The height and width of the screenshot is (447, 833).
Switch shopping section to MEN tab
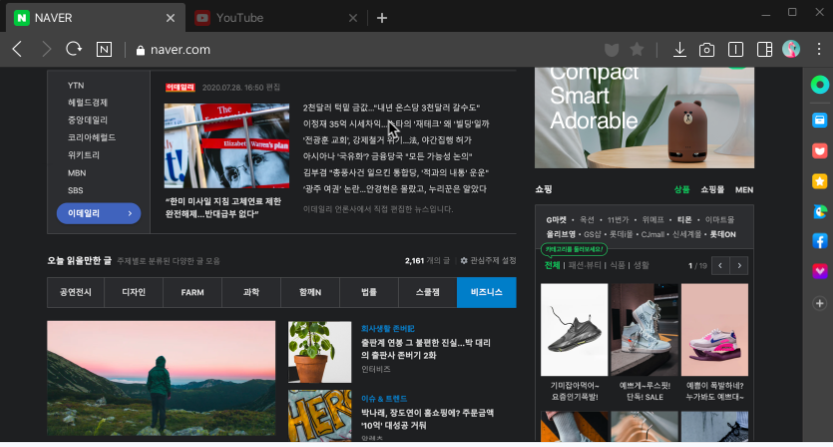point(744,190)
